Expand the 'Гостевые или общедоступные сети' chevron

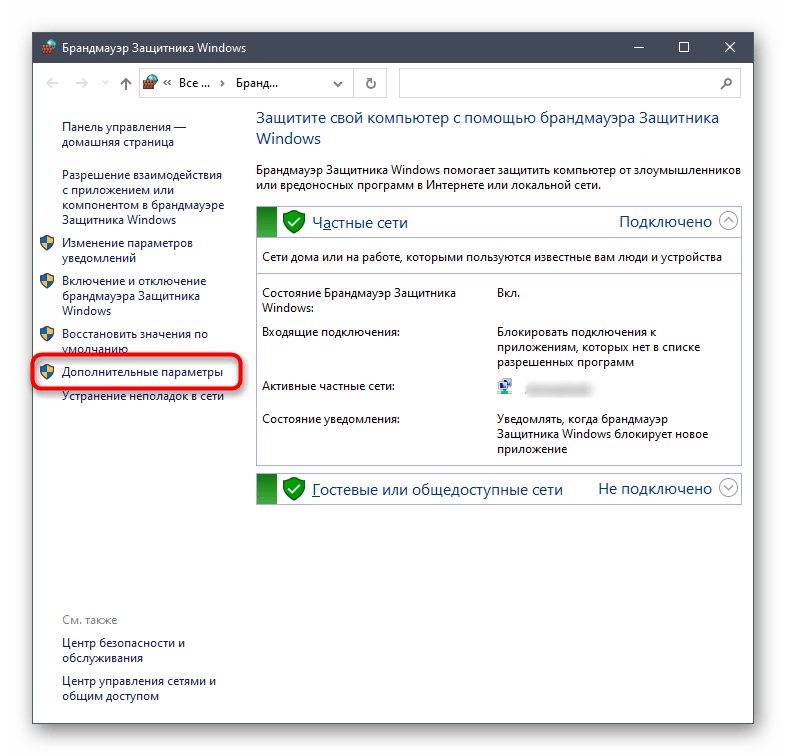click(x=728, y=487)
